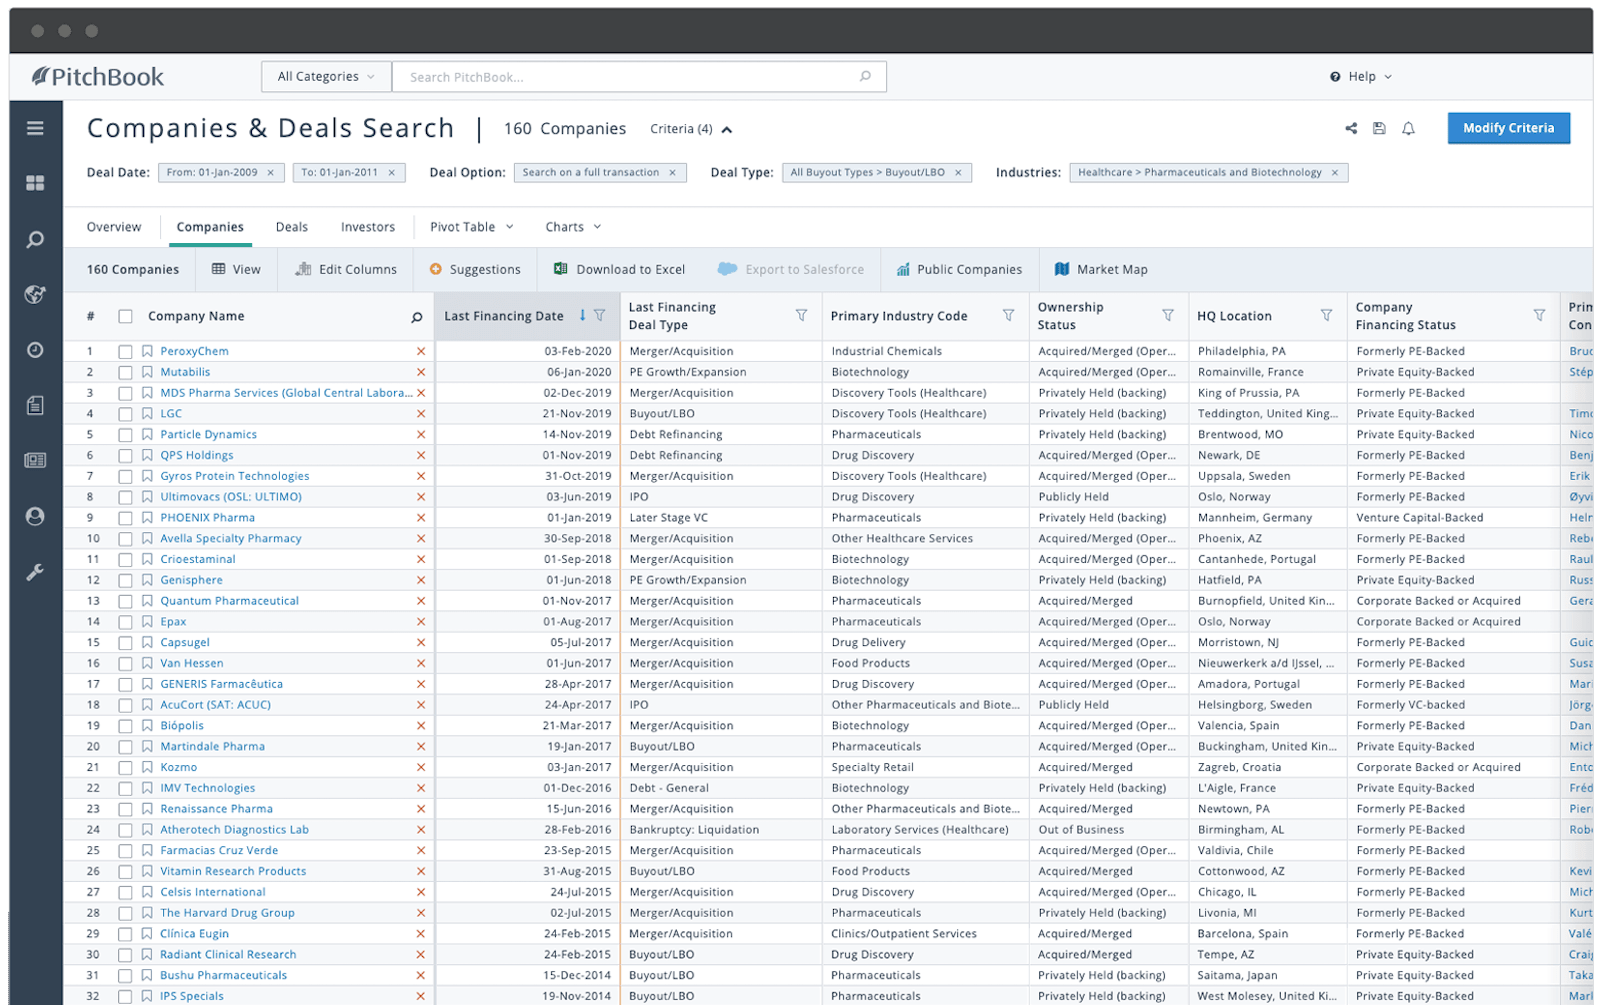Open the news icon in sidebar

(35, 460)
